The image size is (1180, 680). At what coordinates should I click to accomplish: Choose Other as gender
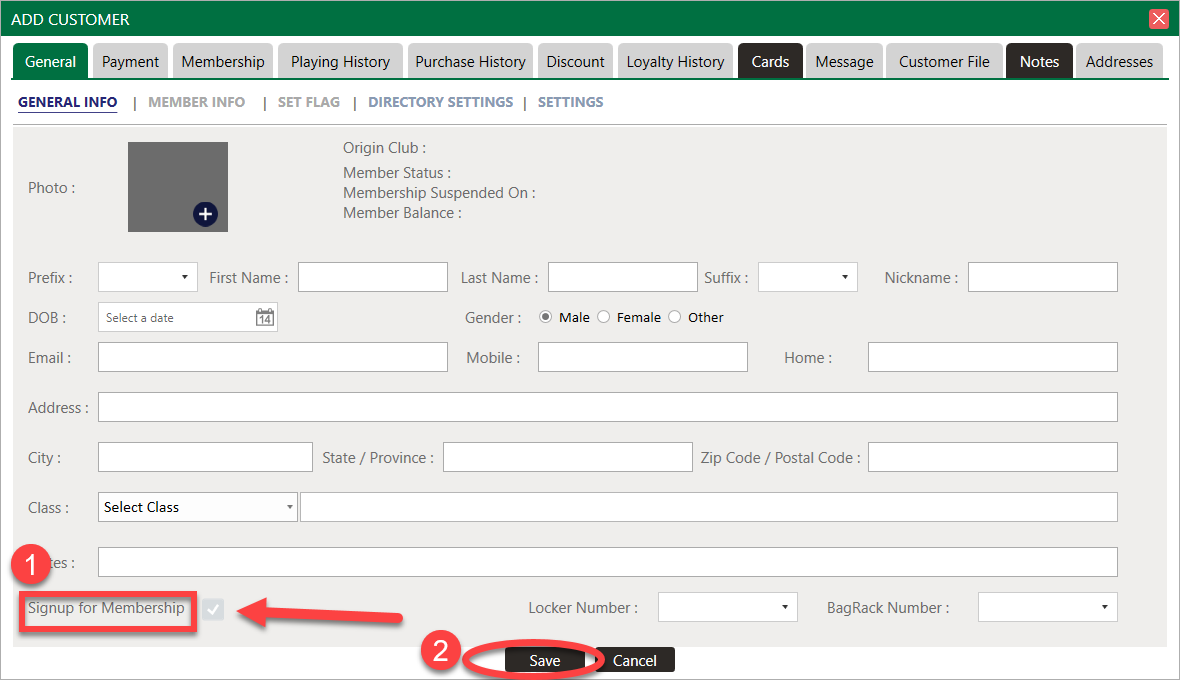click(675, 317)
